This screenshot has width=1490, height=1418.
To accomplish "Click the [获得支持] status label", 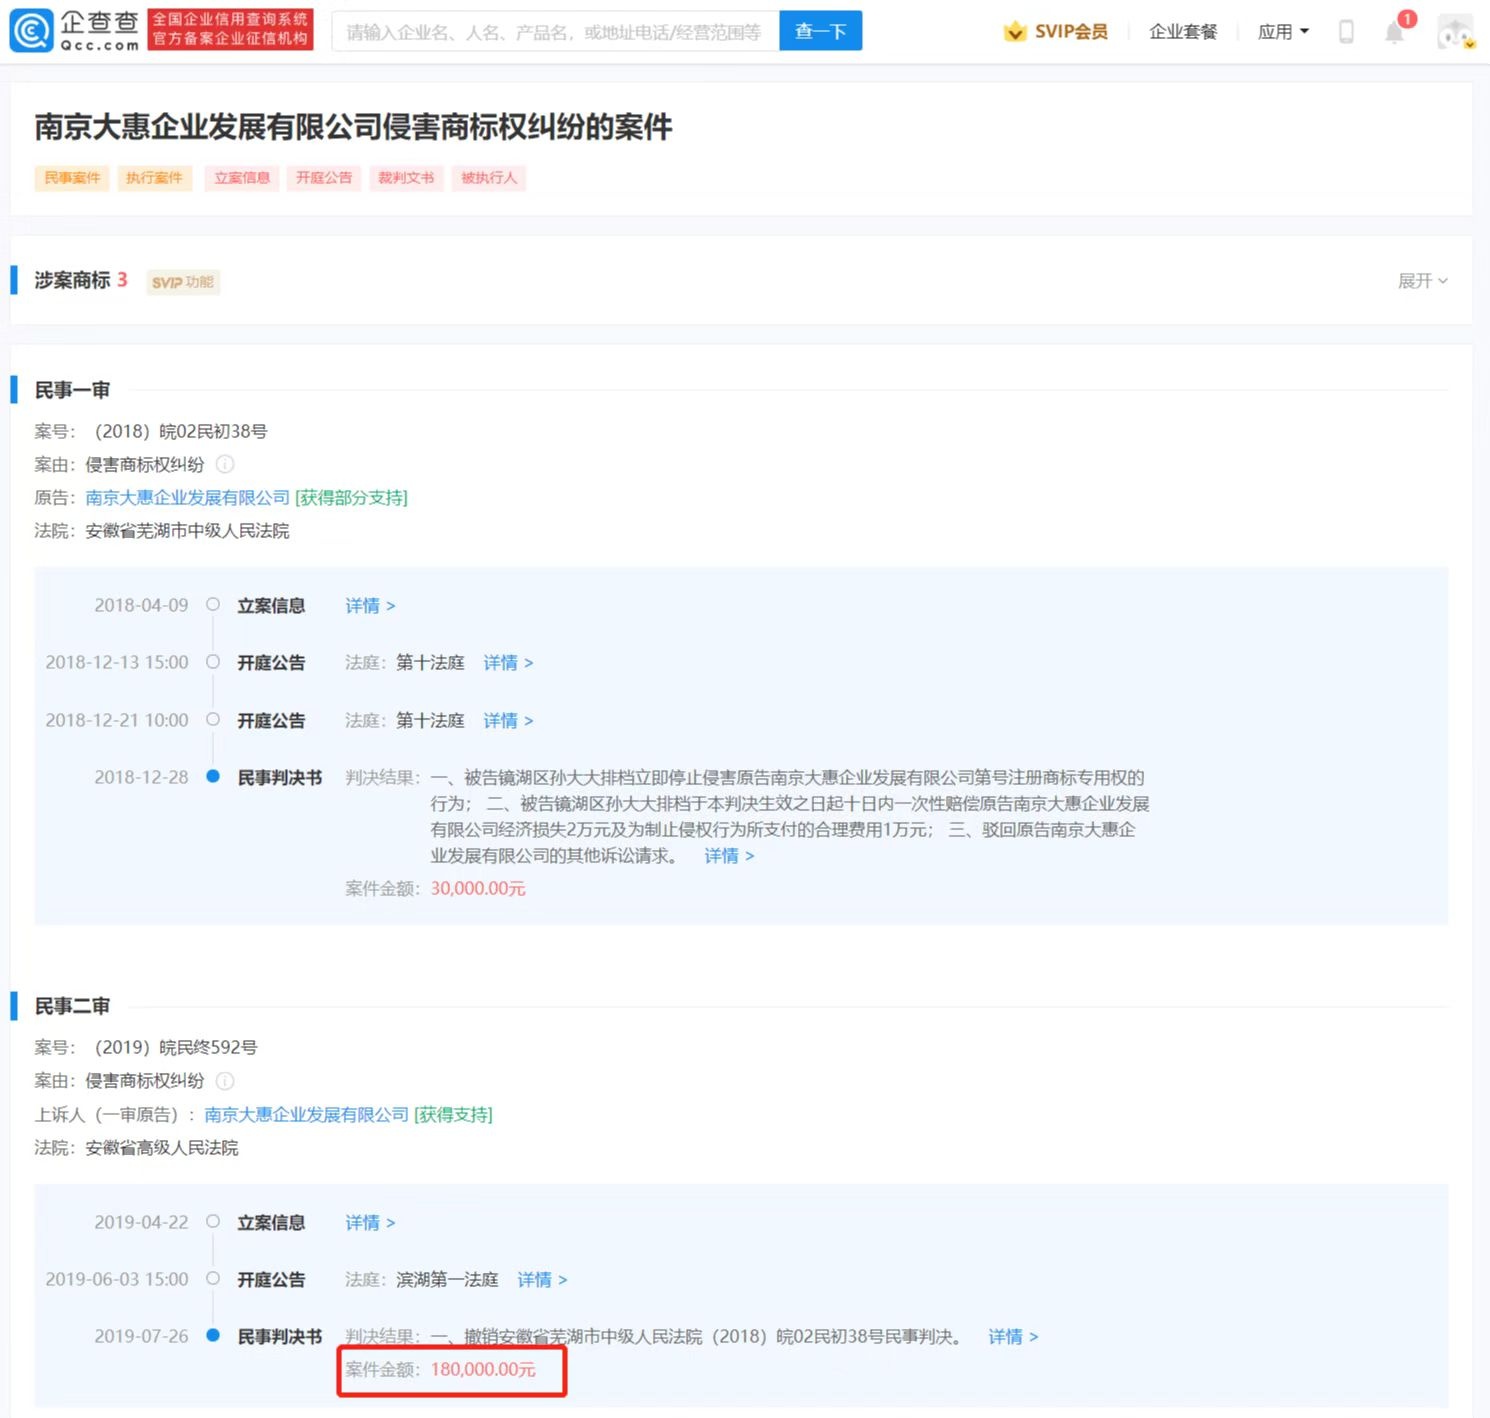I will pyautogui.click(x=453, y=1115).
